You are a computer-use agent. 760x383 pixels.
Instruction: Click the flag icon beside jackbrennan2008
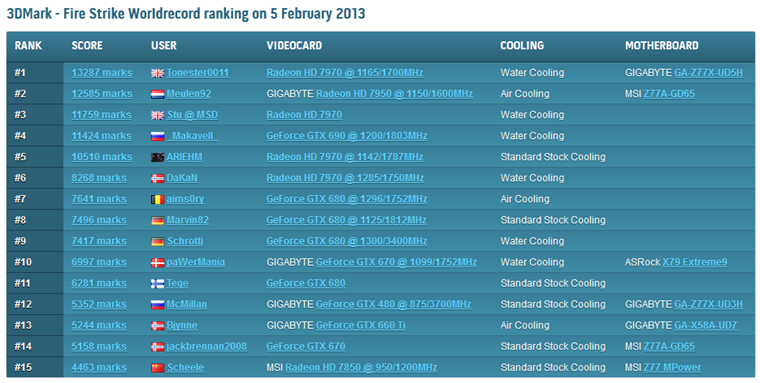click(x=158, y=347)
